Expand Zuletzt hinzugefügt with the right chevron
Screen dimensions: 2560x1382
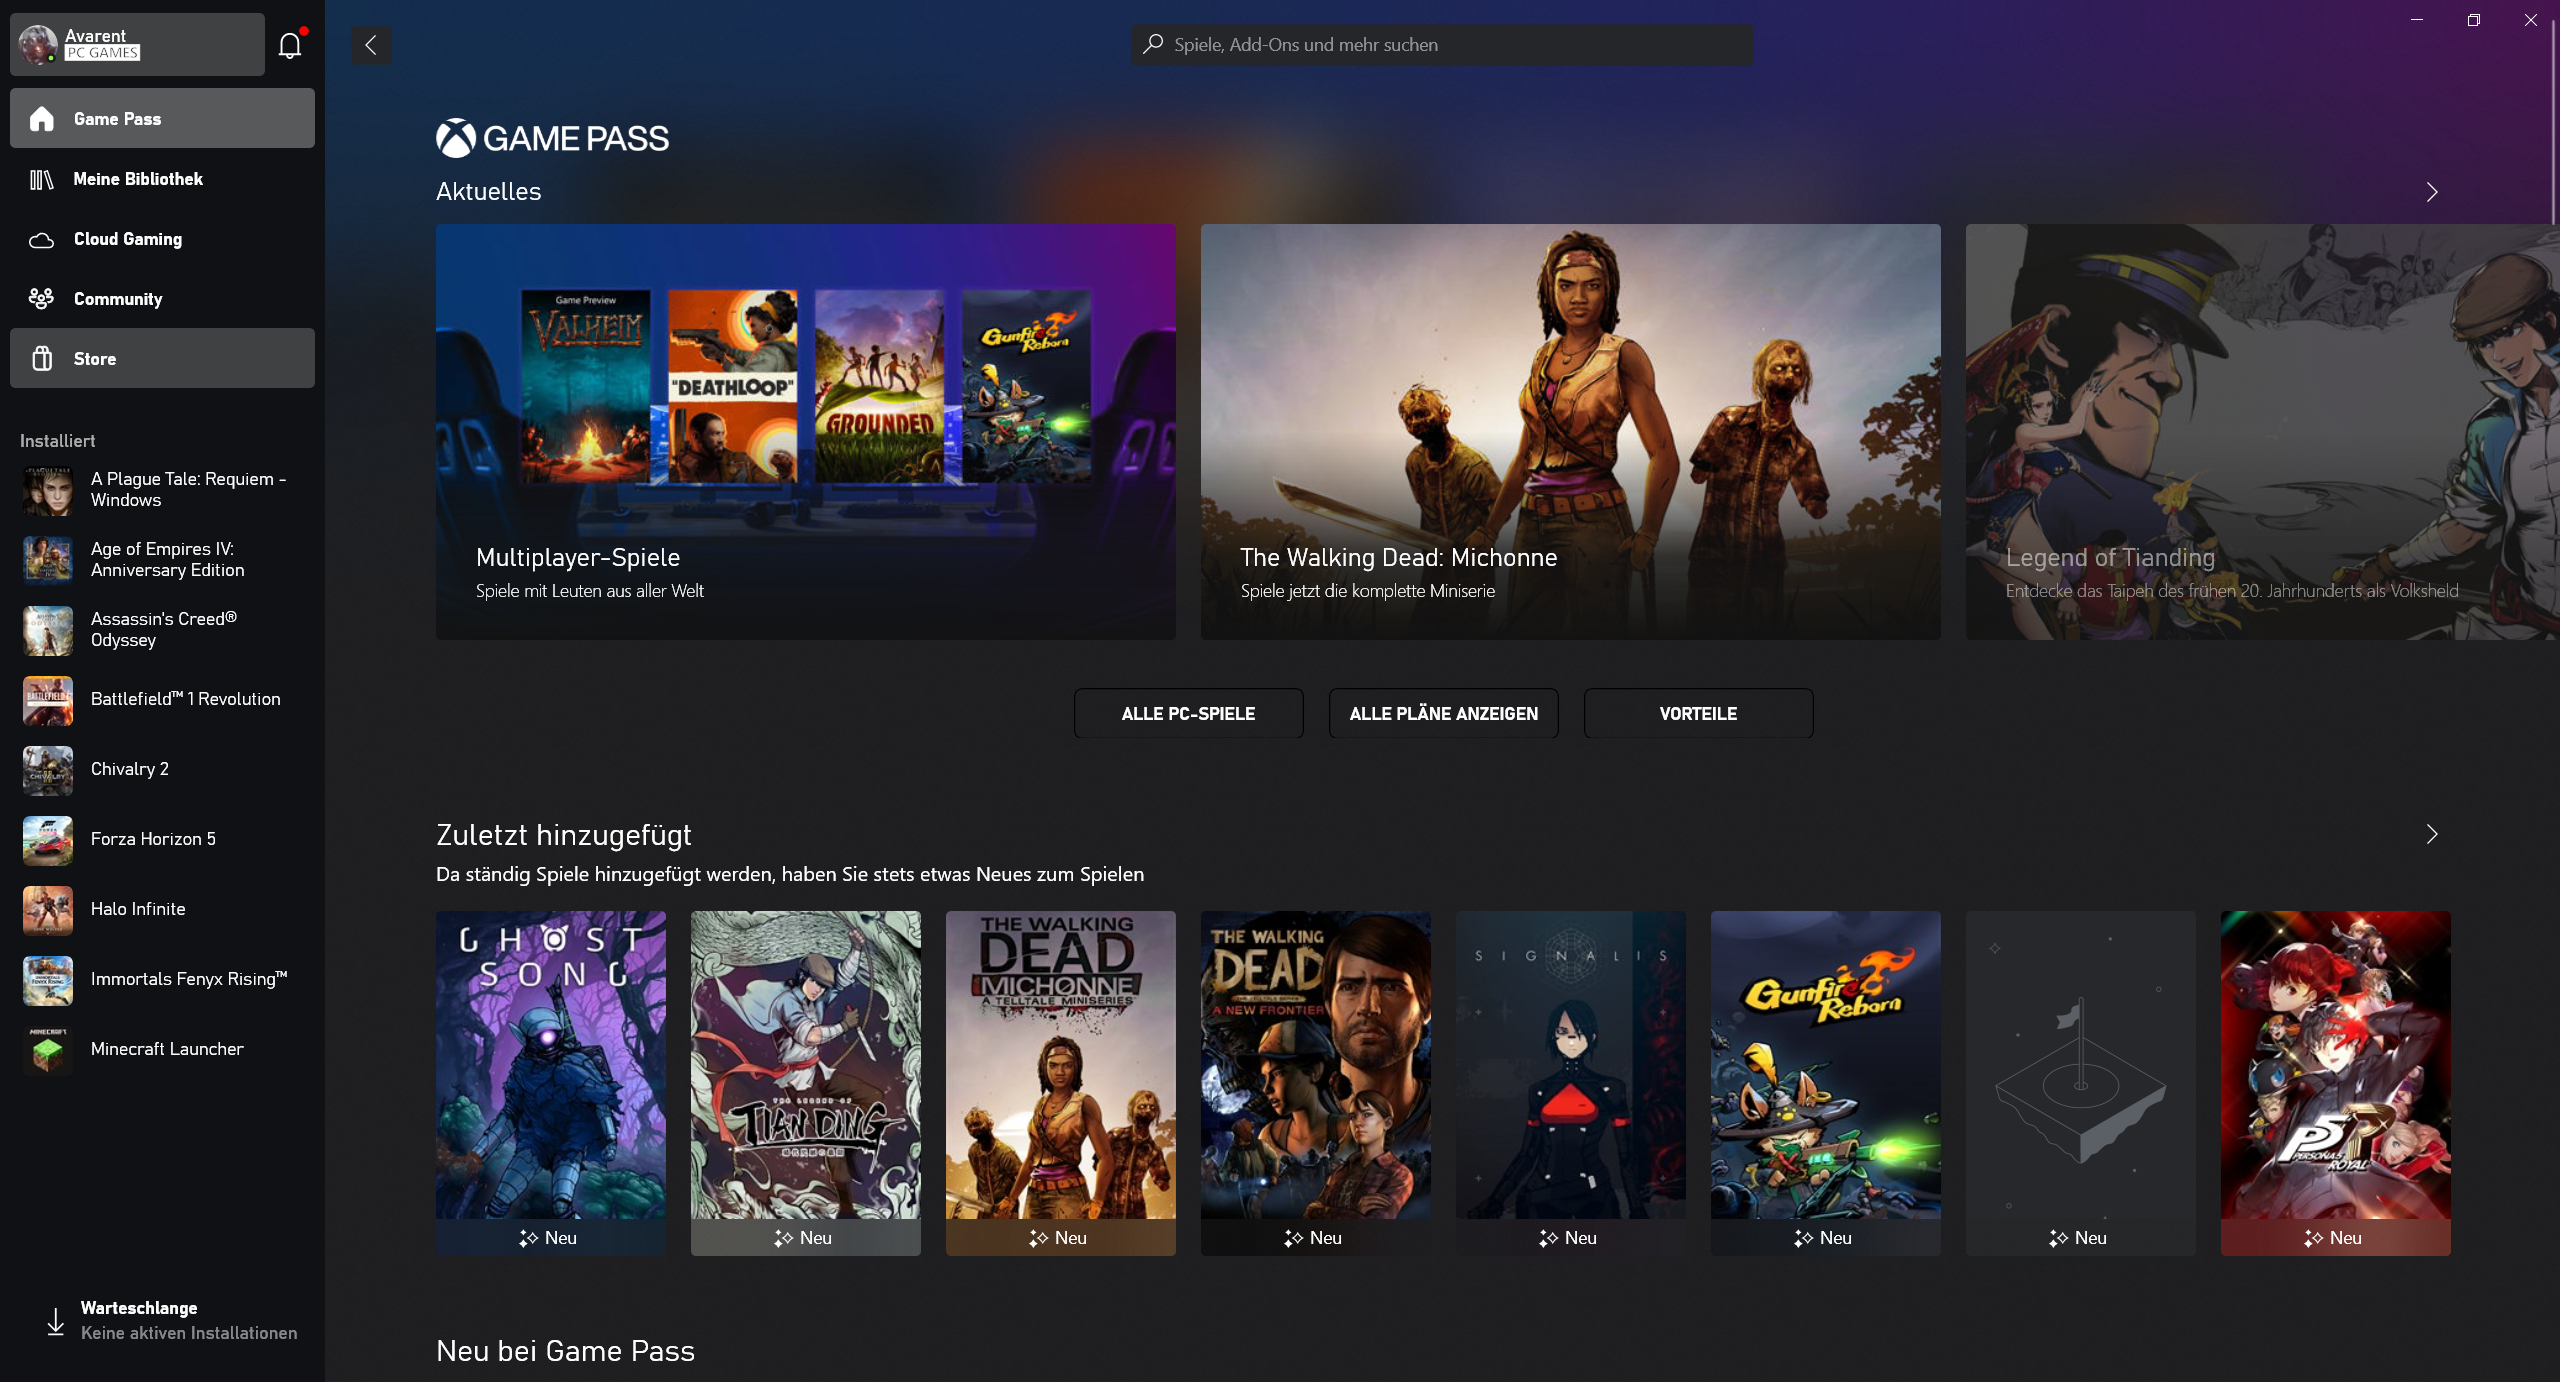[x=2433, y=834]
